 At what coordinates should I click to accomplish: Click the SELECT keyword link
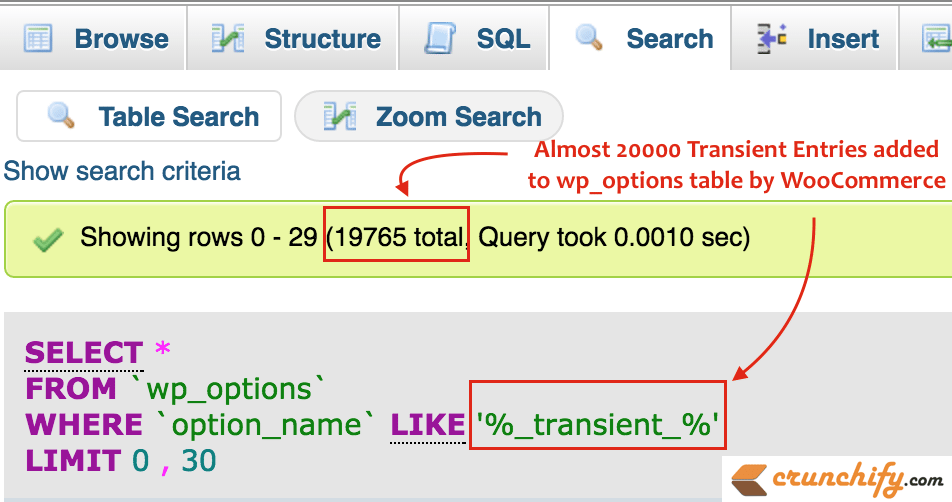pos(84,353)
